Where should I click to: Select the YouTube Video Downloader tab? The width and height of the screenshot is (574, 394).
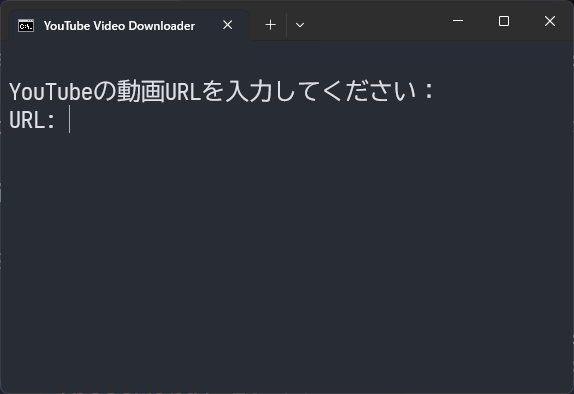[129, 25]
